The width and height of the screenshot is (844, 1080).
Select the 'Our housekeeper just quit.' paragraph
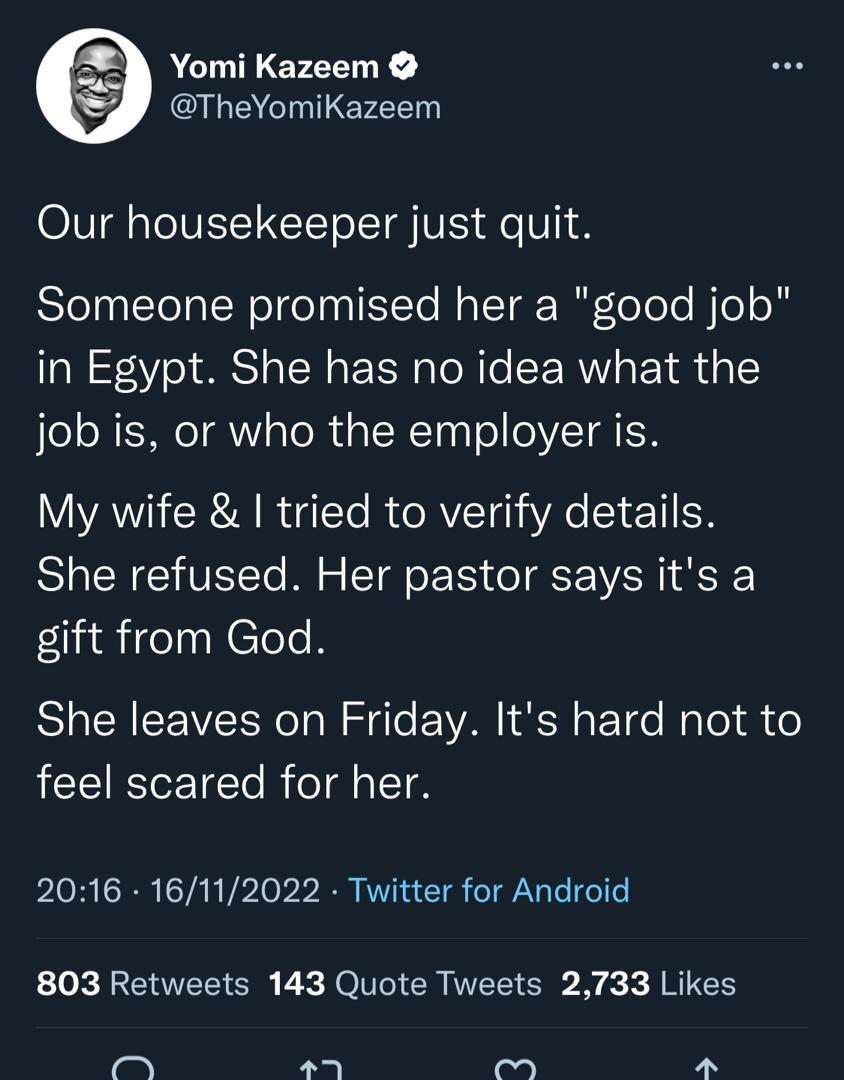pos(313,222)
